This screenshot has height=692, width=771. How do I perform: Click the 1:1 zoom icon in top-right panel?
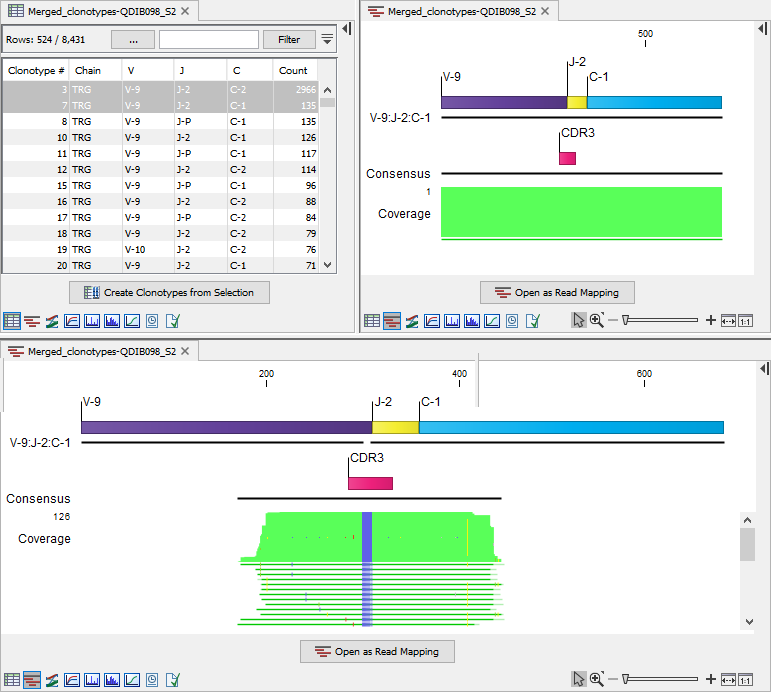pos(746,321)
